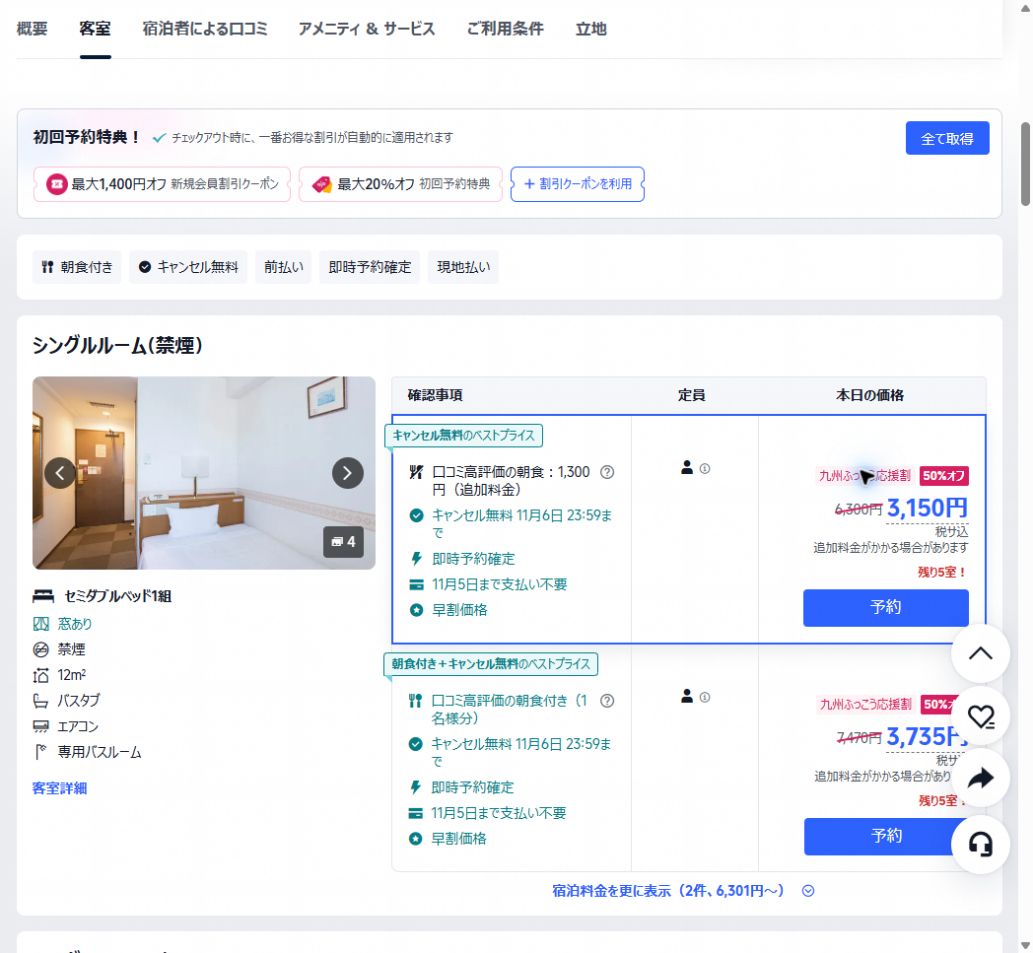Click the 全て取得 button

tap(947, 138)
